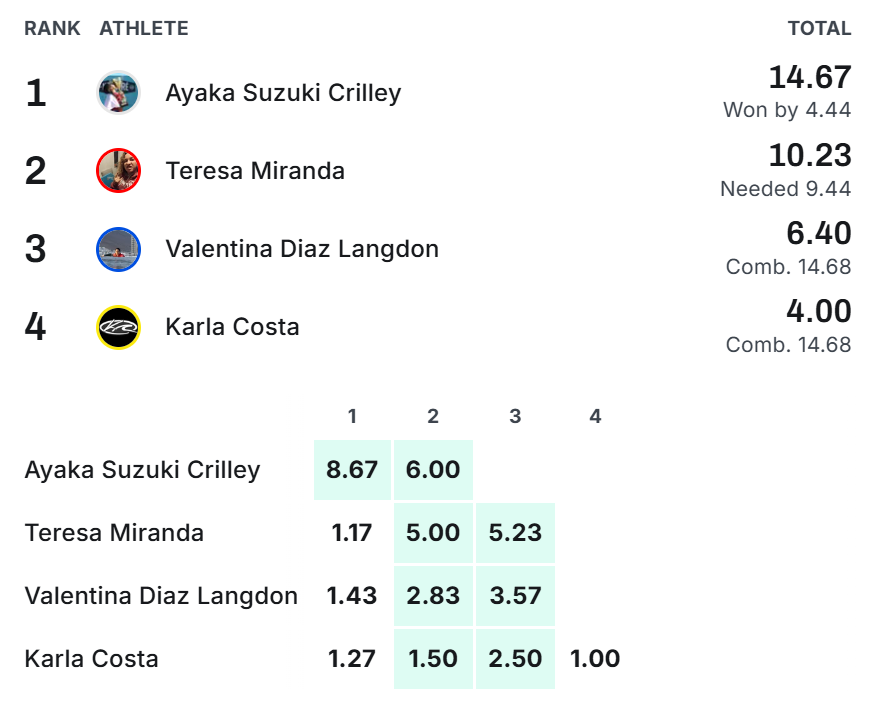Image resolution: width=874 pixels, height=721 pixels.
Task: Click Karla Costa's yellow-ringed logo avatar
Action: coord(118,327)
